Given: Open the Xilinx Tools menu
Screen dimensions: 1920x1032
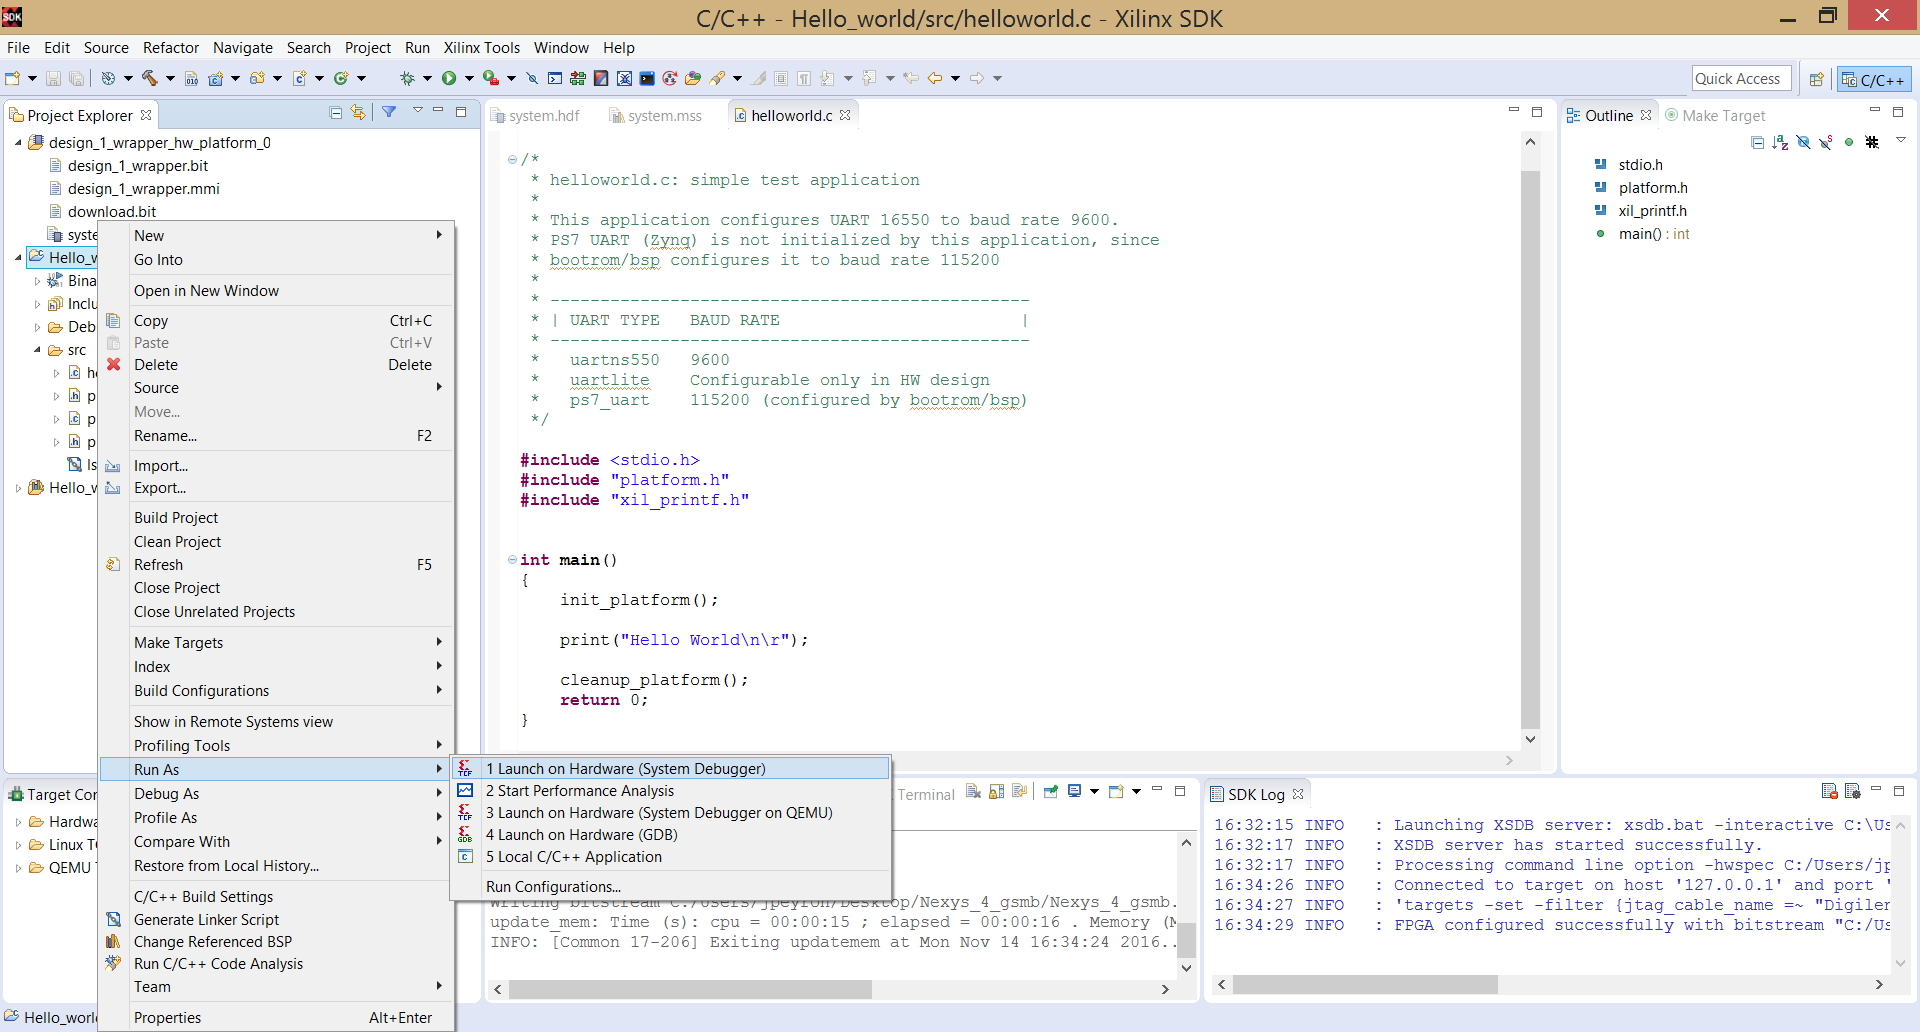Looking at the screenshot, I should (482, 48).
